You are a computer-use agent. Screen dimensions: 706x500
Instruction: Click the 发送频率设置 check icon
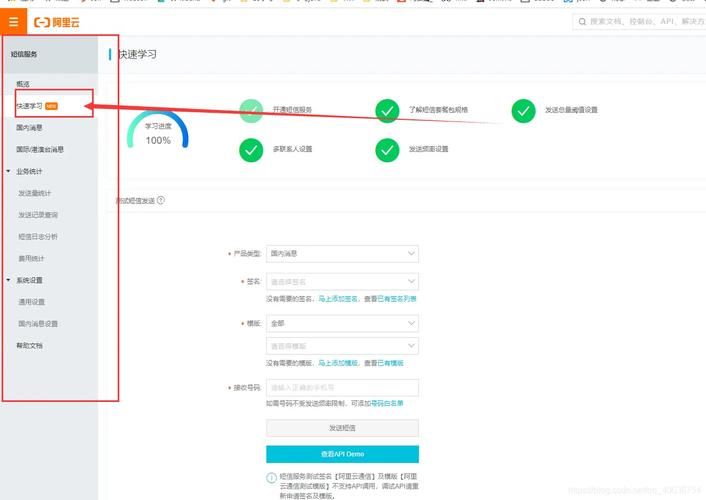(387, 150)
